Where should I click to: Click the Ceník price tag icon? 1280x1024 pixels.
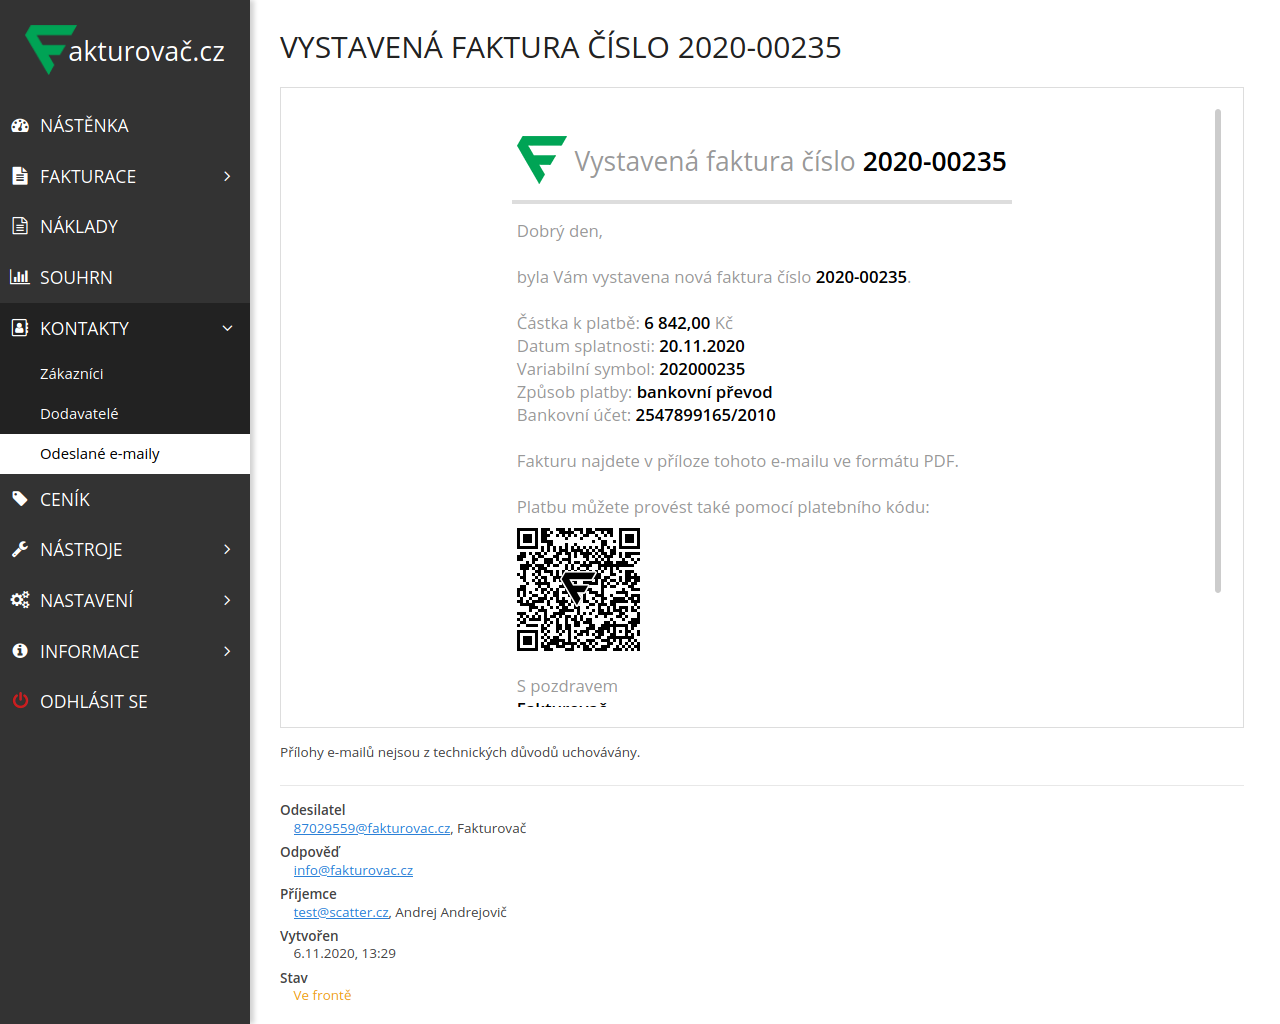point(20,499)
